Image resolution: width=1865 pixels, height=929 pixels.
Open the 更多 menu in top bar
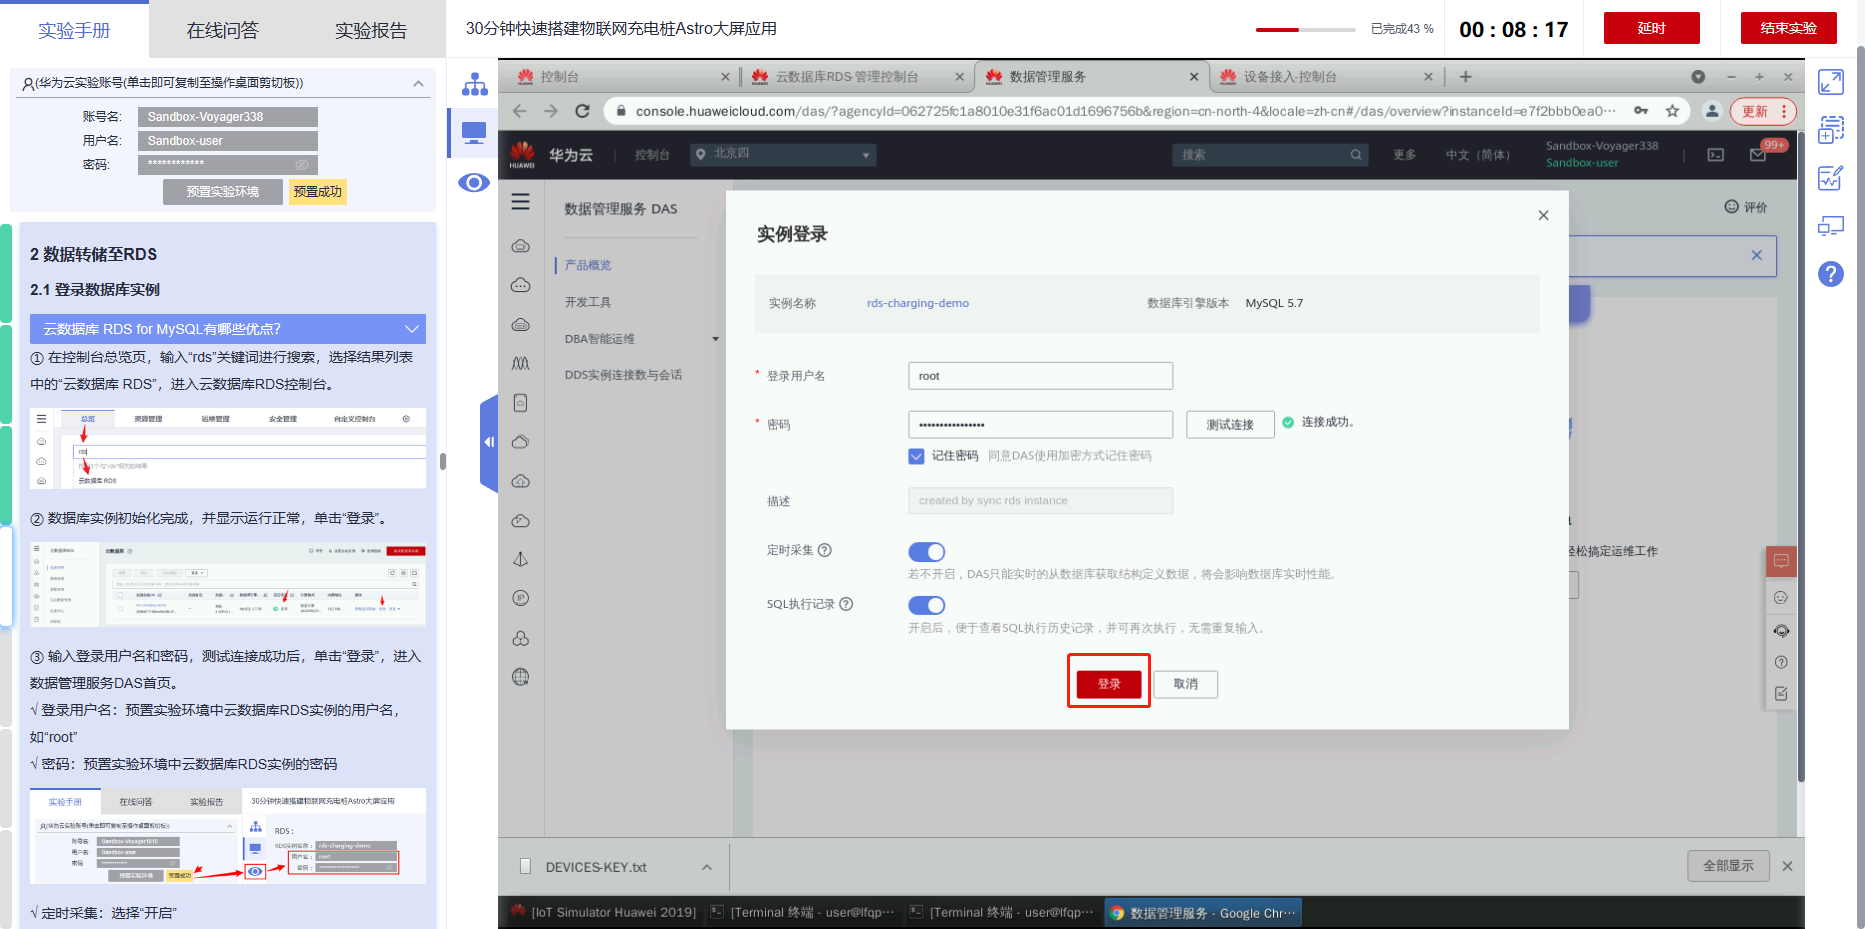[1405, 155]
